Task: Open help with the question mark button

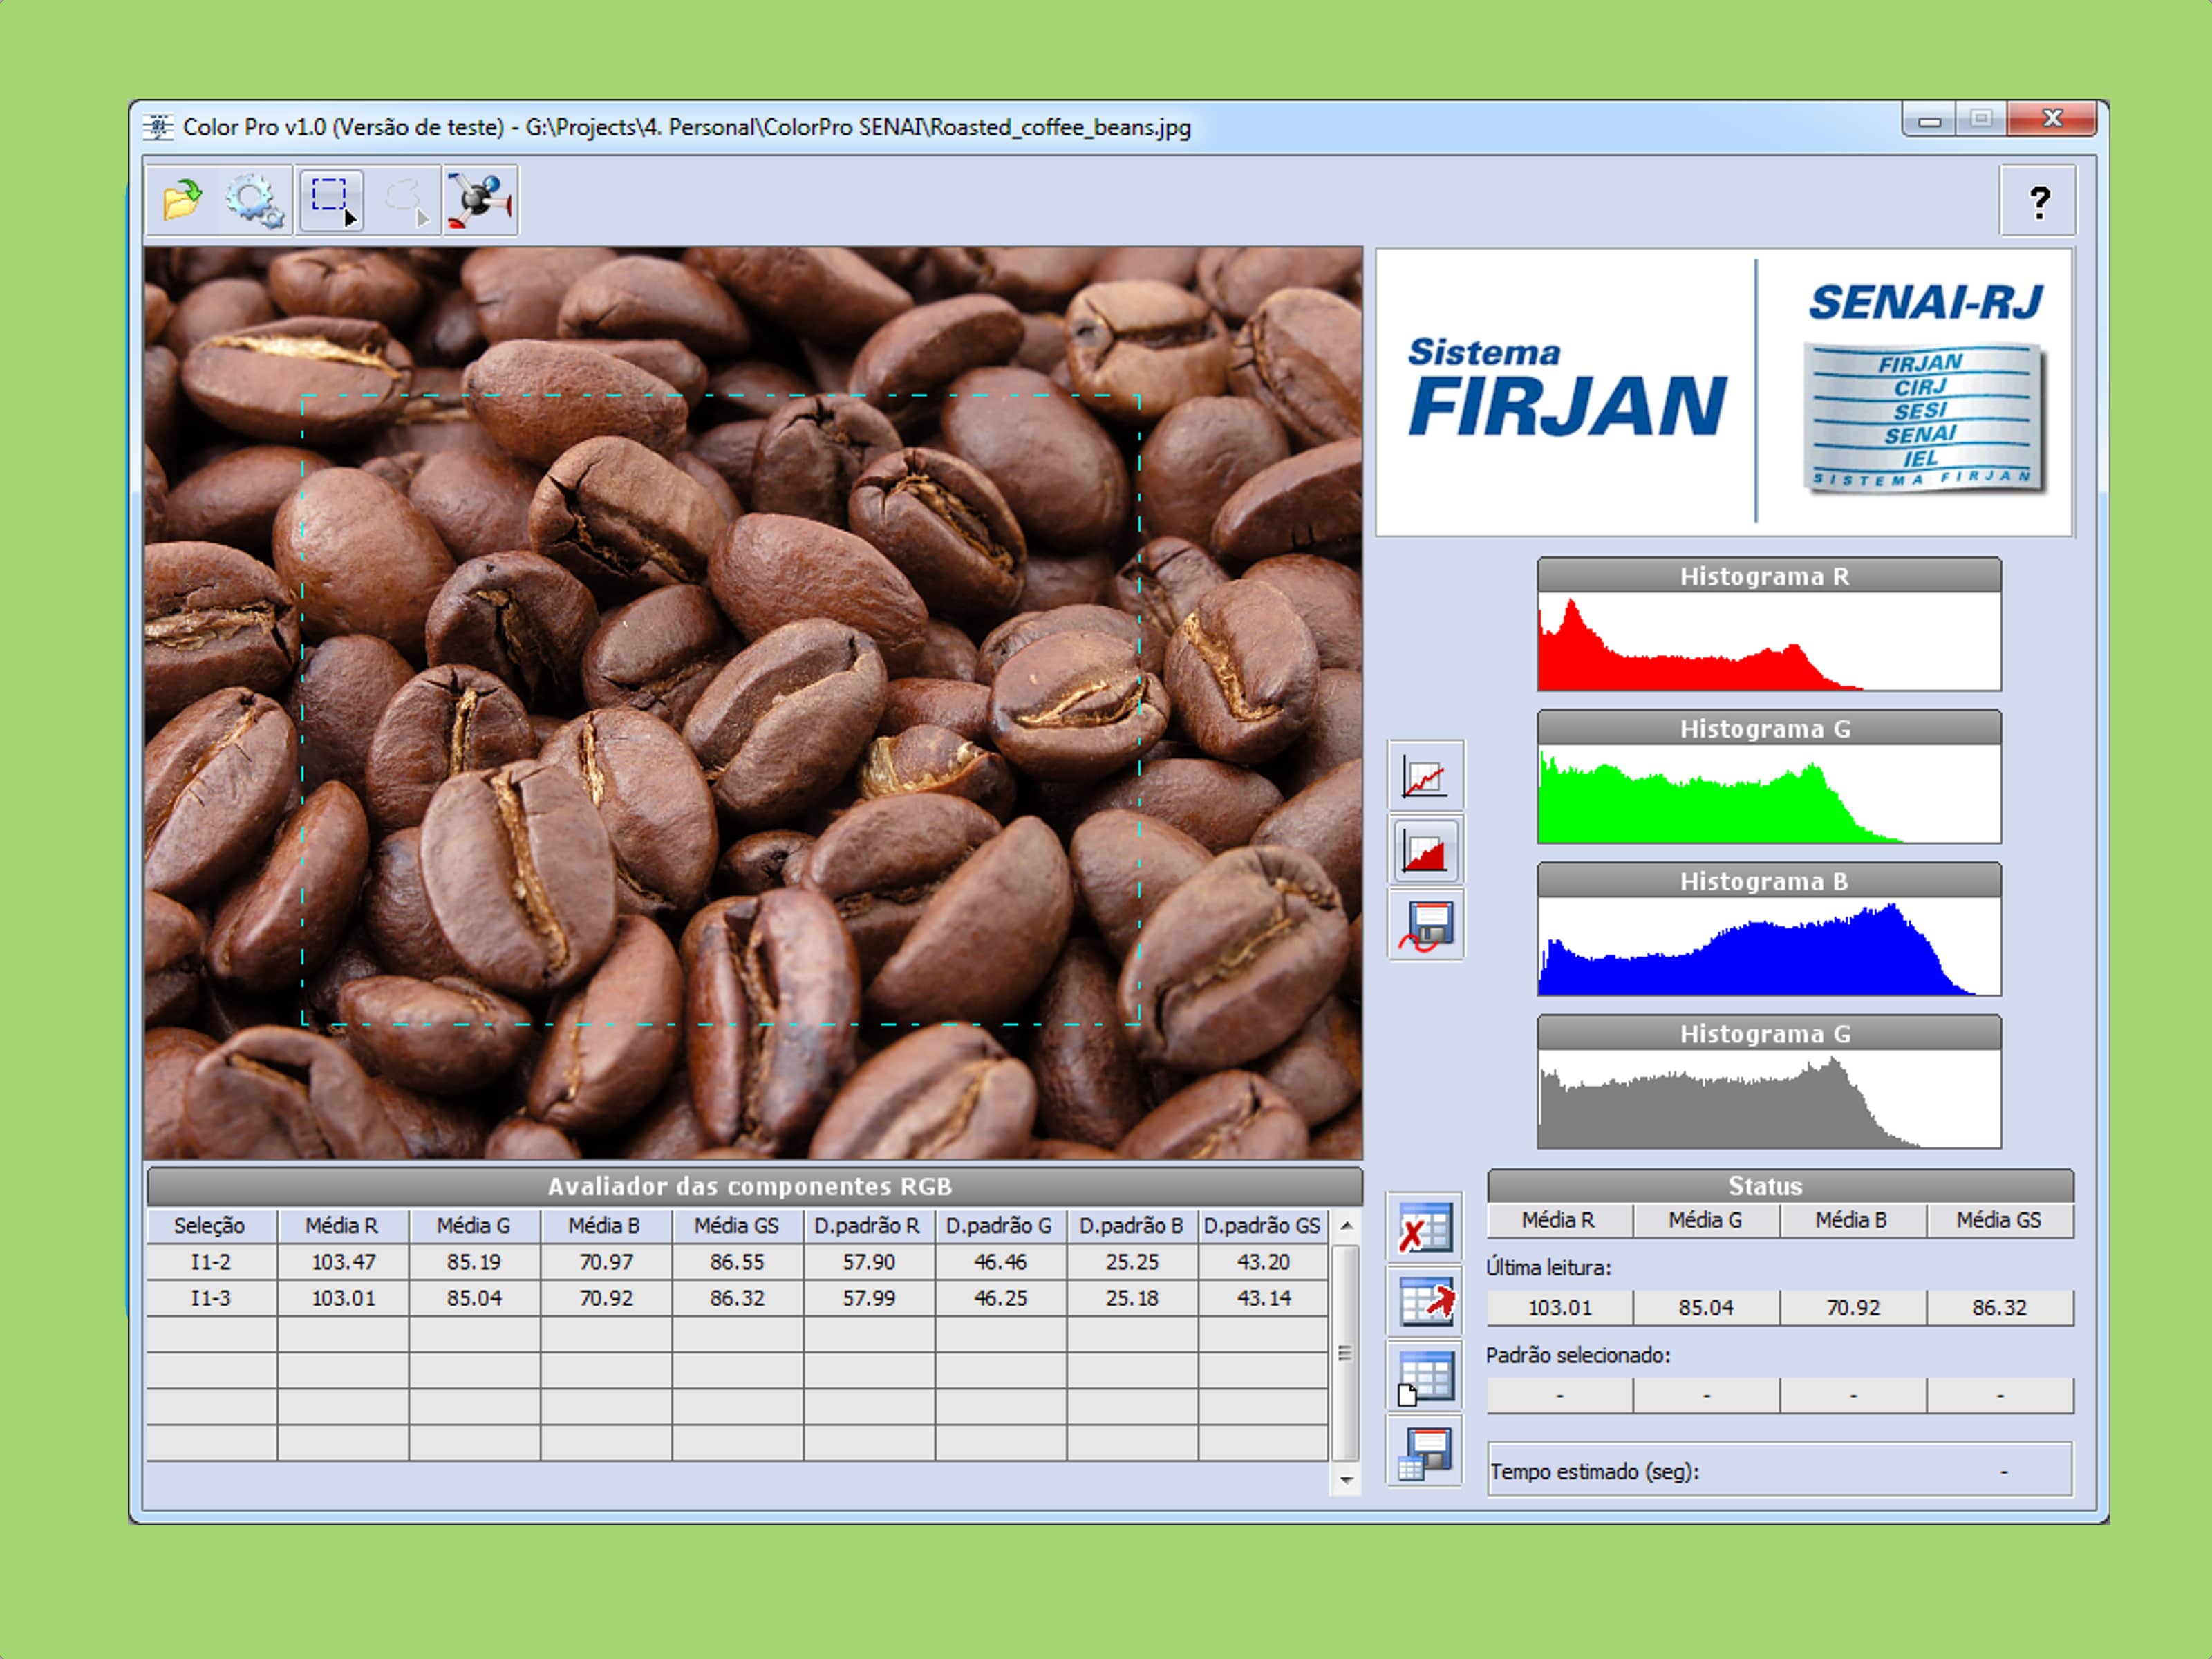Action: [x=2038, y=202]
